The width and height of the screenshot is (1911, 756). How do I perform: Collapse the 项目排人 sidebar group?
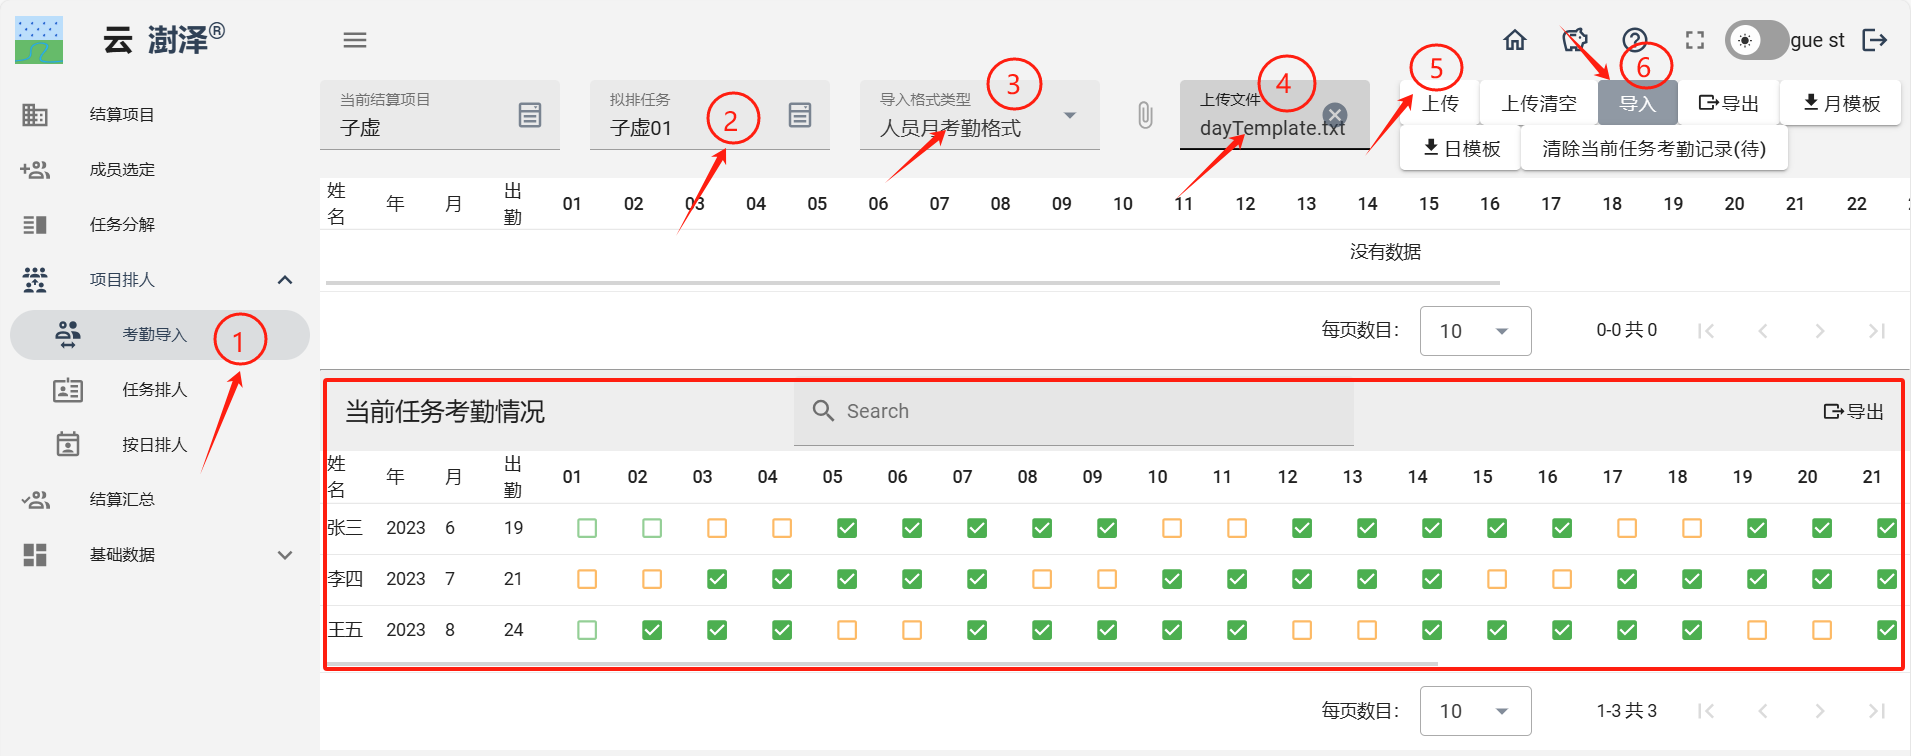click(x=285, y=280)
